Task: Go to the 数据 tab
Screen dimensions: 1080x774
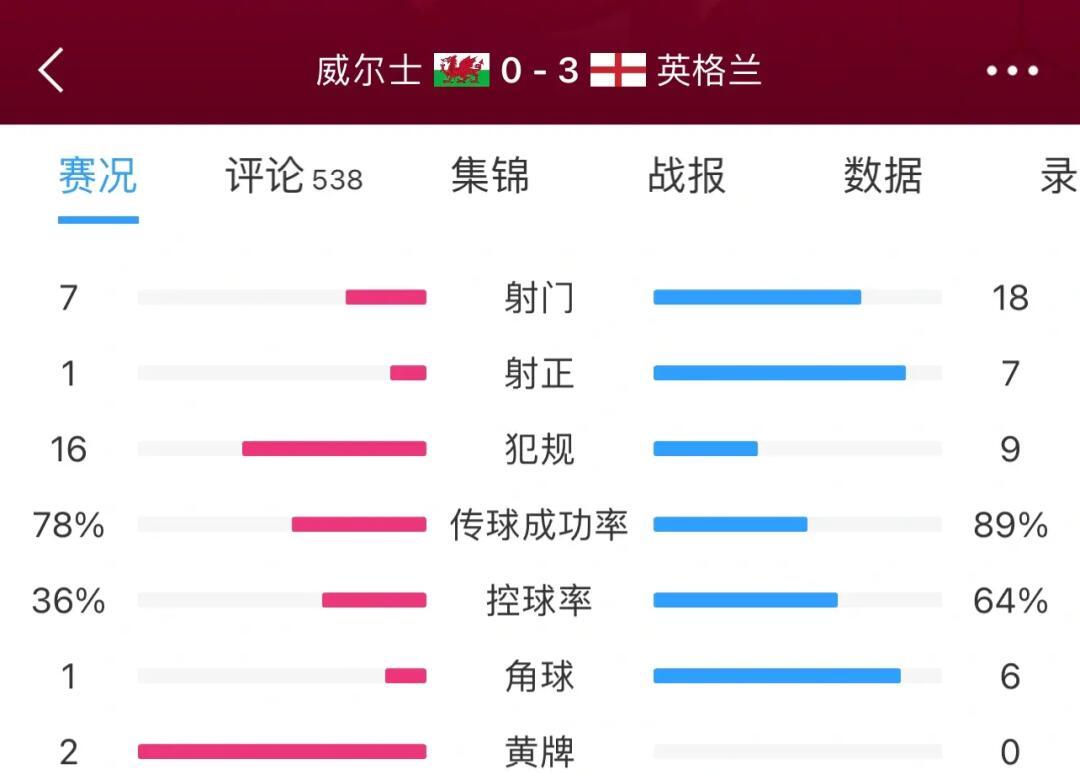Action: [883, 176]
